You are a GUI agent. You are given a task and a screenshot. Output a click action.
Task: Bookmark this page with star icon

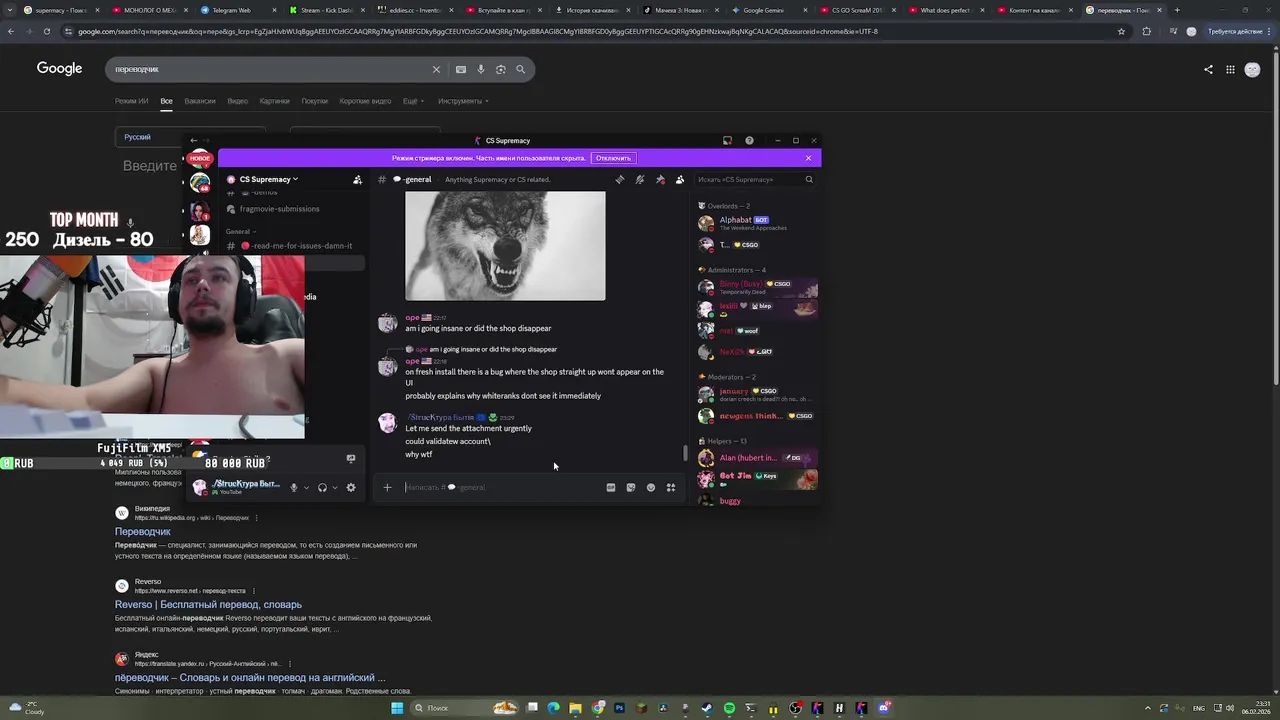pos(1121,31)
